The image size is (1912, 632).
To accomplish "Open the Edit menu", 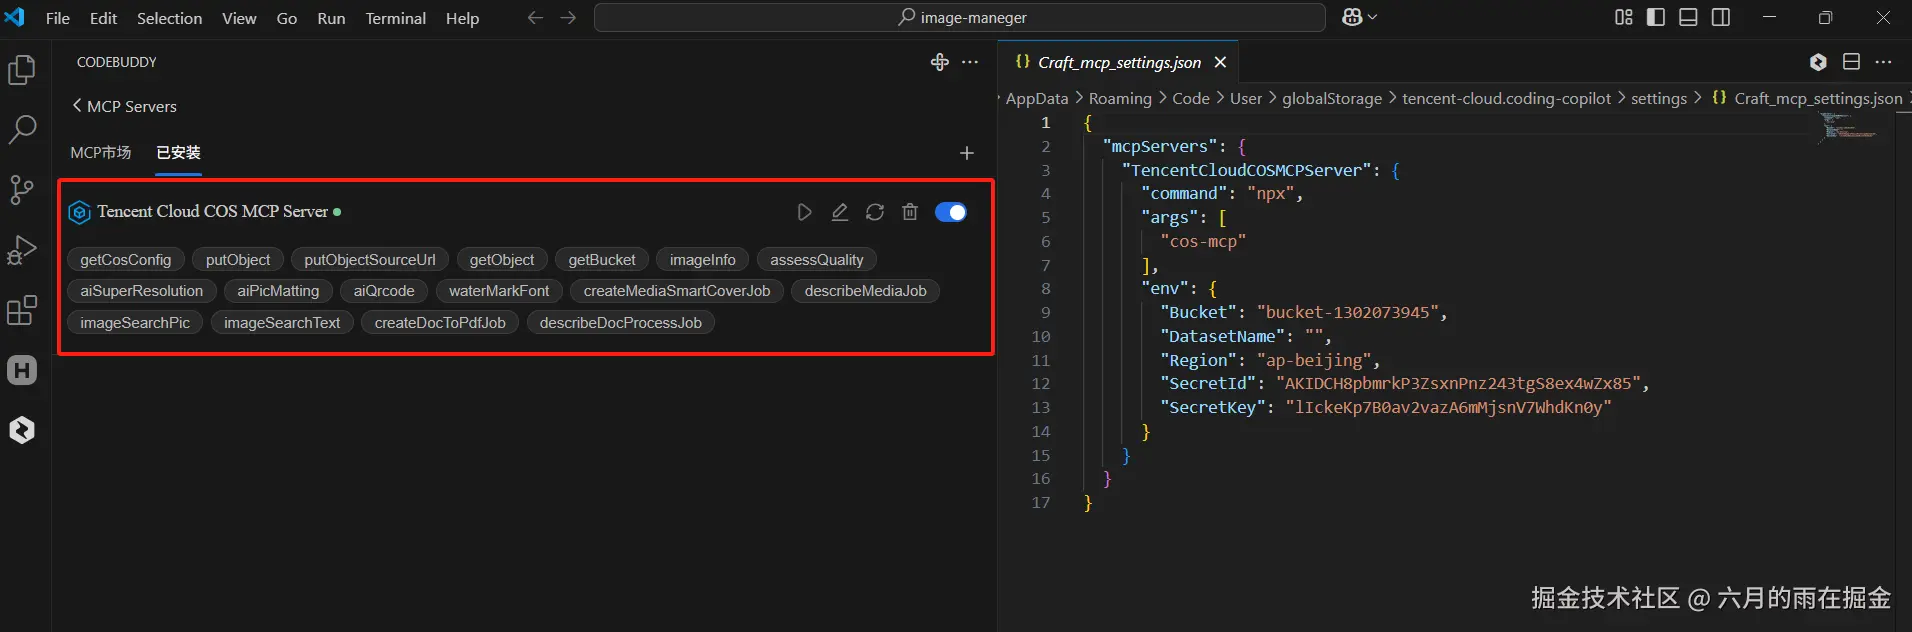I will tap(103, 18).
